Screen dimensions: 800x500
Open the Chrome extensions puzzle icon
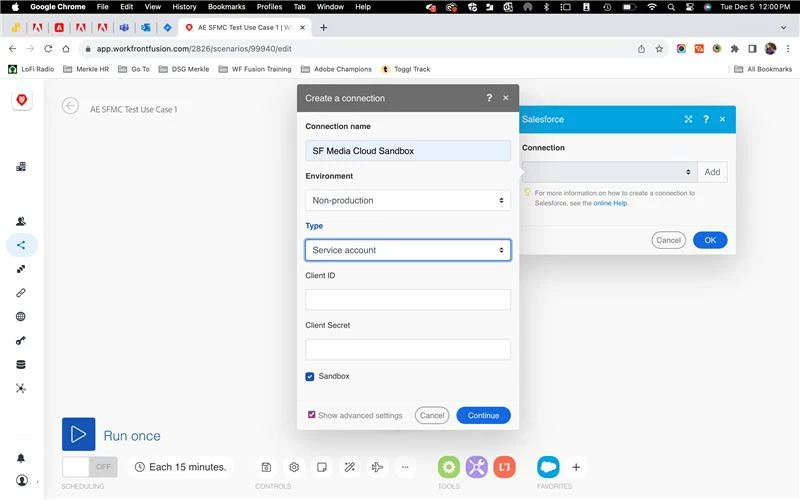click(735, 49)
